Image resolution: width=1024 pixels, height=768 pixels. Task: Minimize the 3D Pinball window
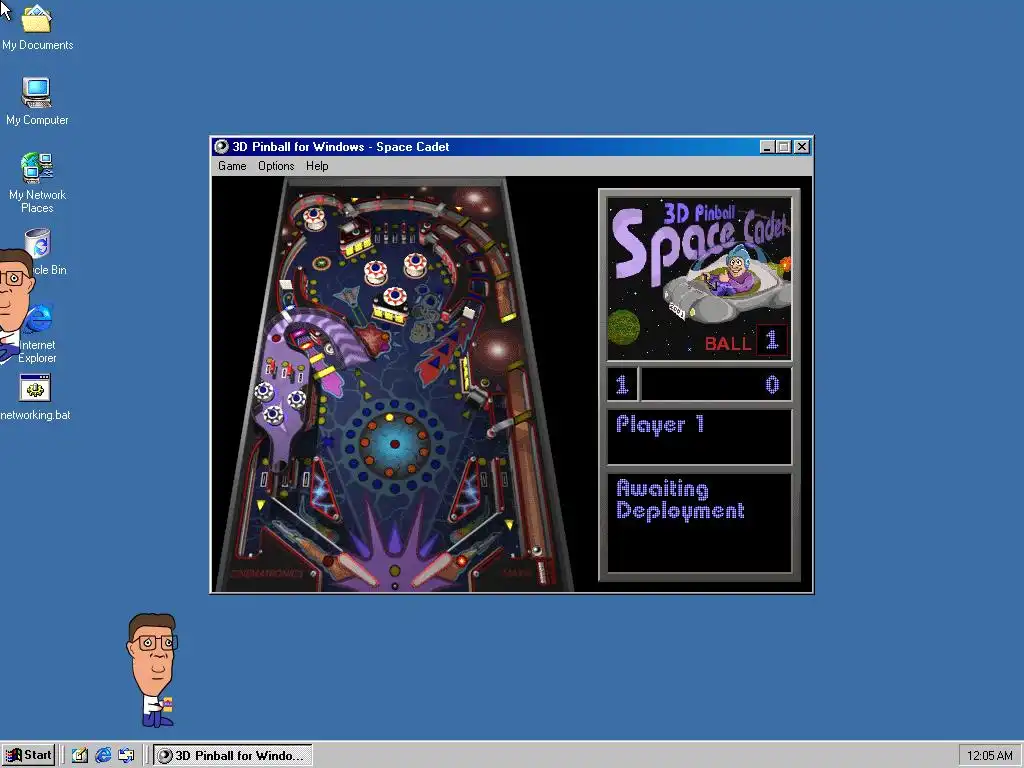tap(767, 147)
